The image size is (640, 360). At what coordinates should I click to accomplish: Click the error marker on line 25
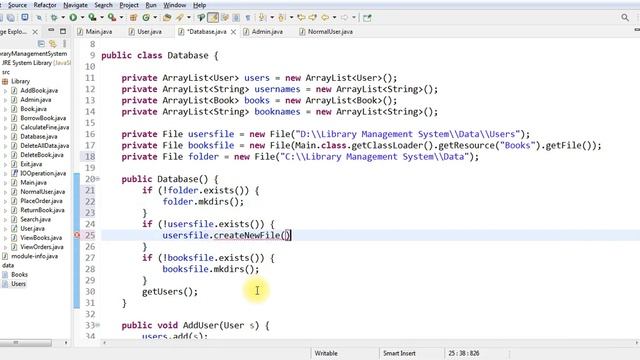pyautogui.click(x=77, y=235)
